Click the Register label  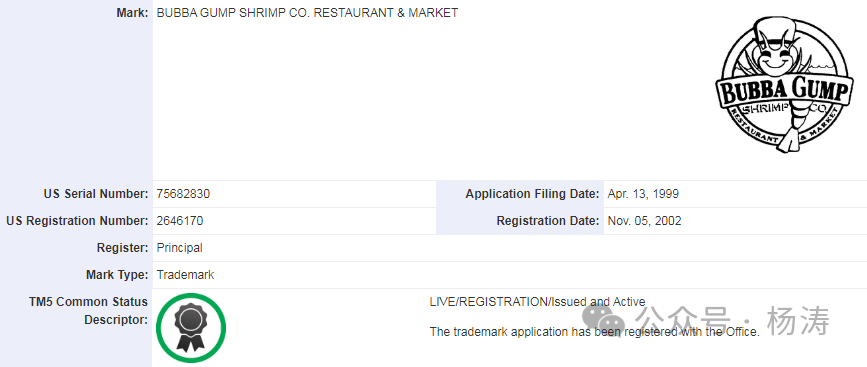click(123, 248)
